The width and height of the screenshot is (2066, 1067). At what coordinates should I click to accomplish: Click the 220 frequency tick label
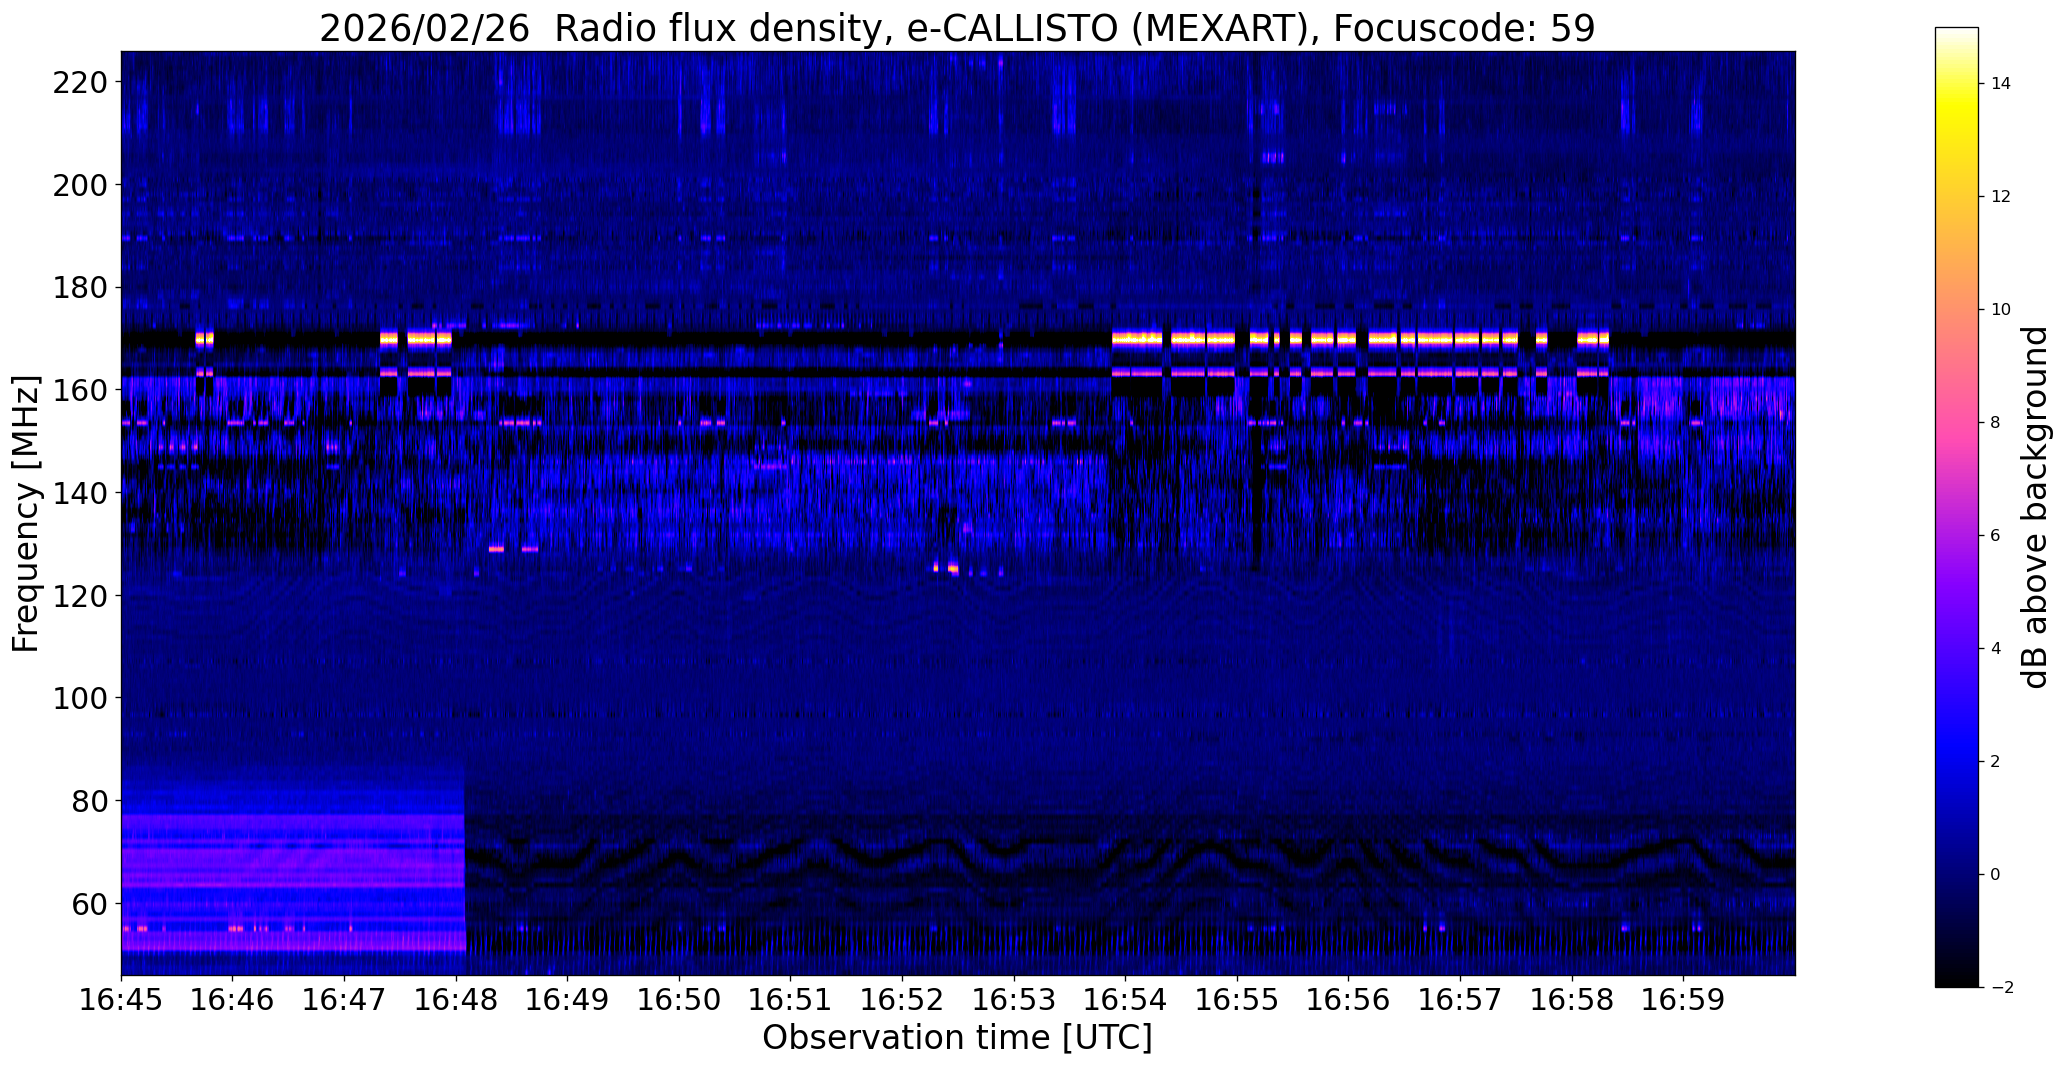pyautogui.click(x=78, y=82)
